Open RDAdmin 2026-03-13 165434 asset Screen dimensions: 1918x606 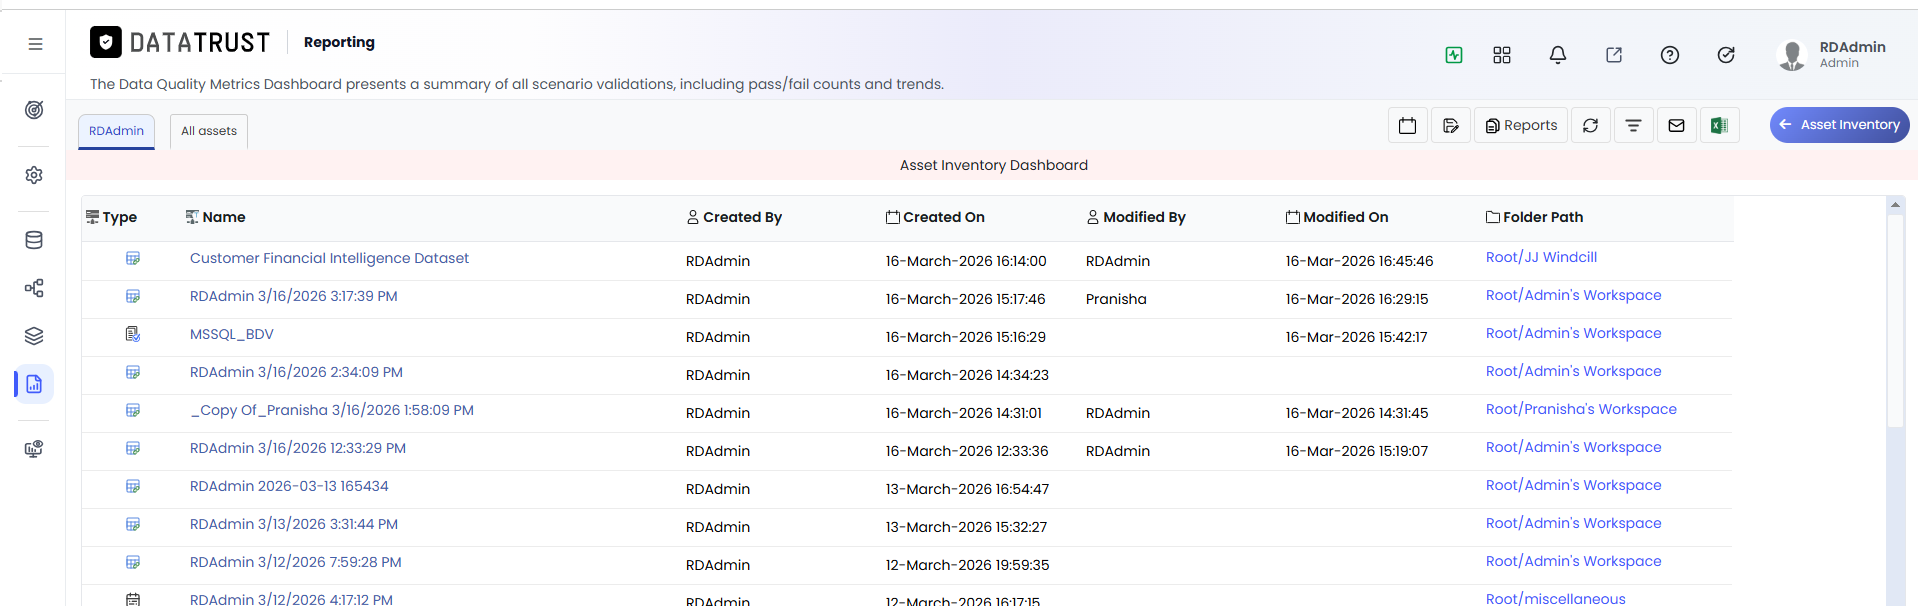coord(289,486)
